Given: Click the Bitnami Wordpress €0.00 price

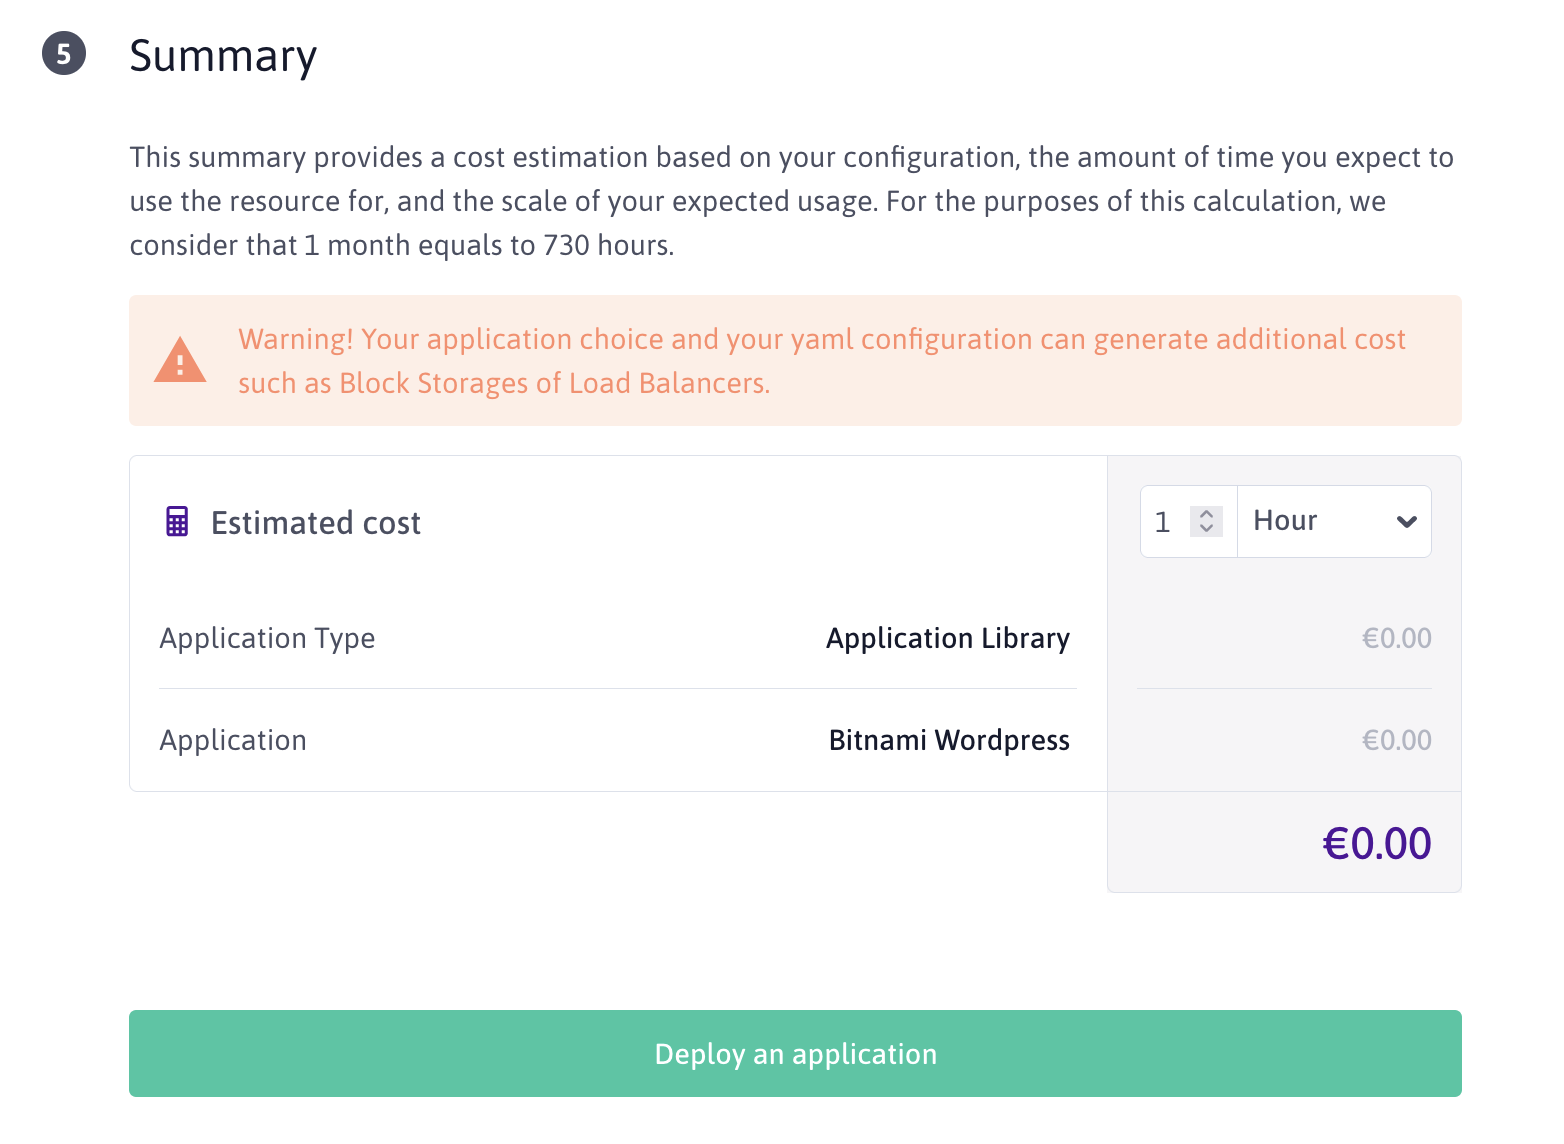Looking at the screenshot, I should pos(1396,740).
